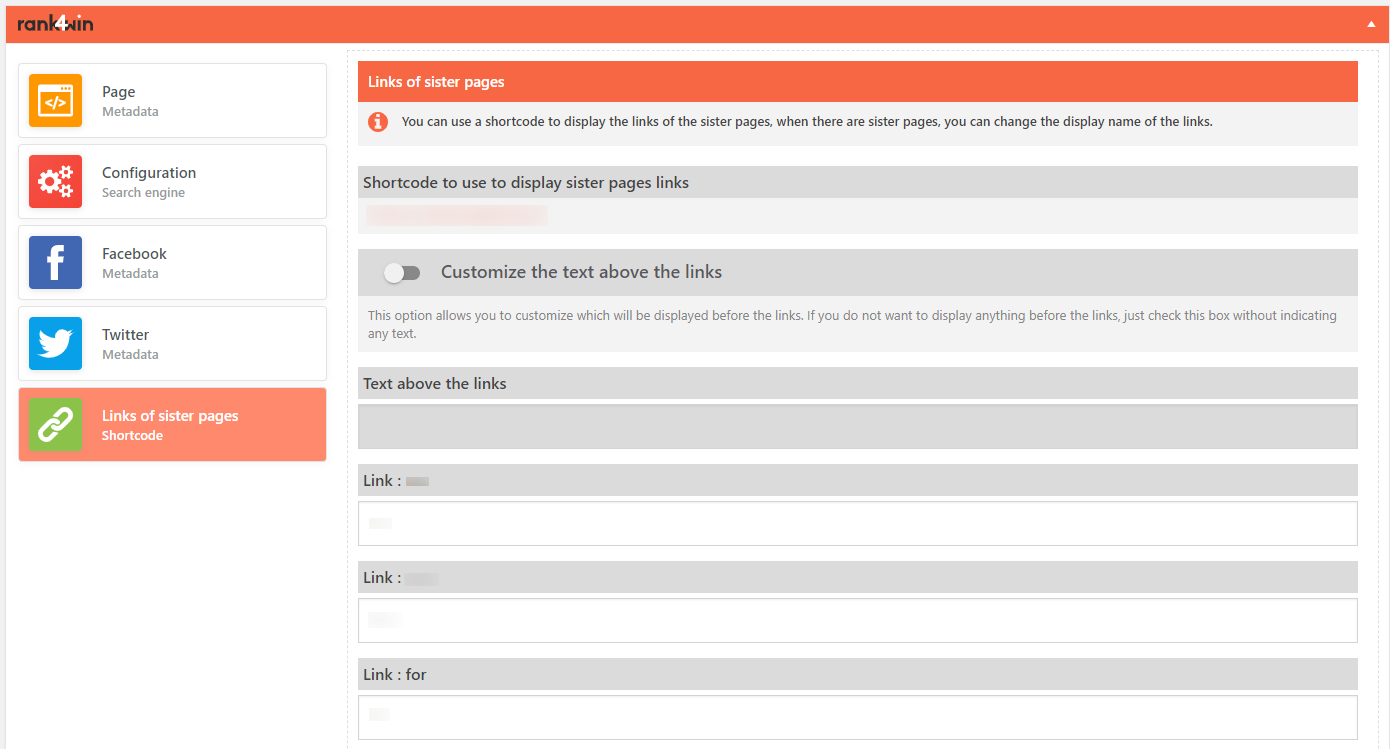
Task: Enable Customize the text above links toggle
Action: click(x=402, y=273)
